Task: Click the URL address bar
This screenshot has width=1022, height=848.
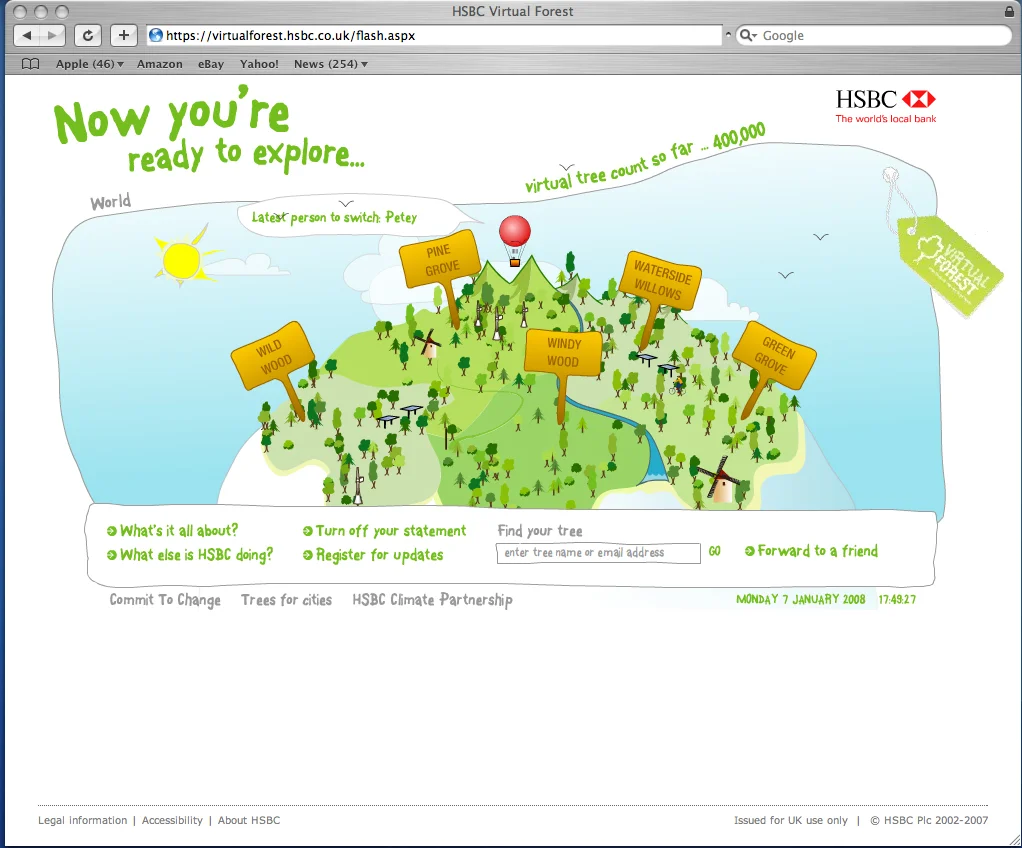Action: [x=434, y=35]
